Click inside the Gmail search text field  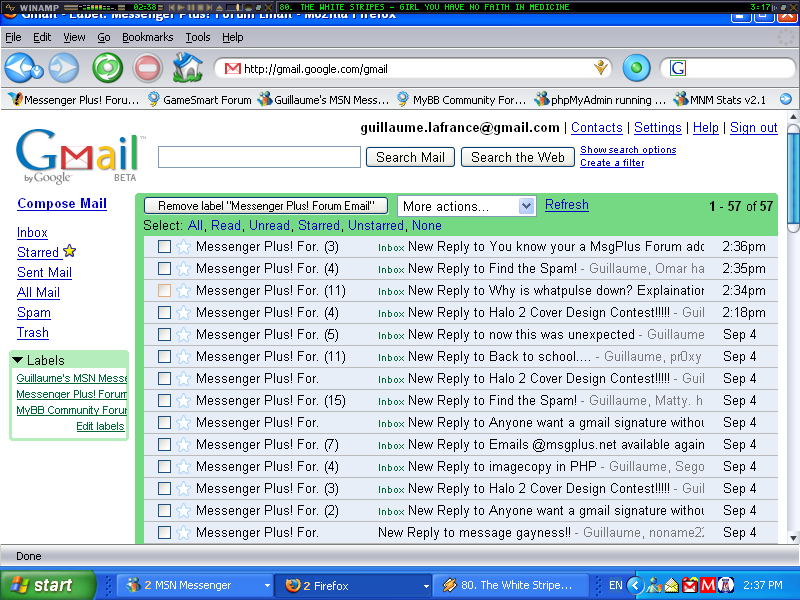(259, 157)
